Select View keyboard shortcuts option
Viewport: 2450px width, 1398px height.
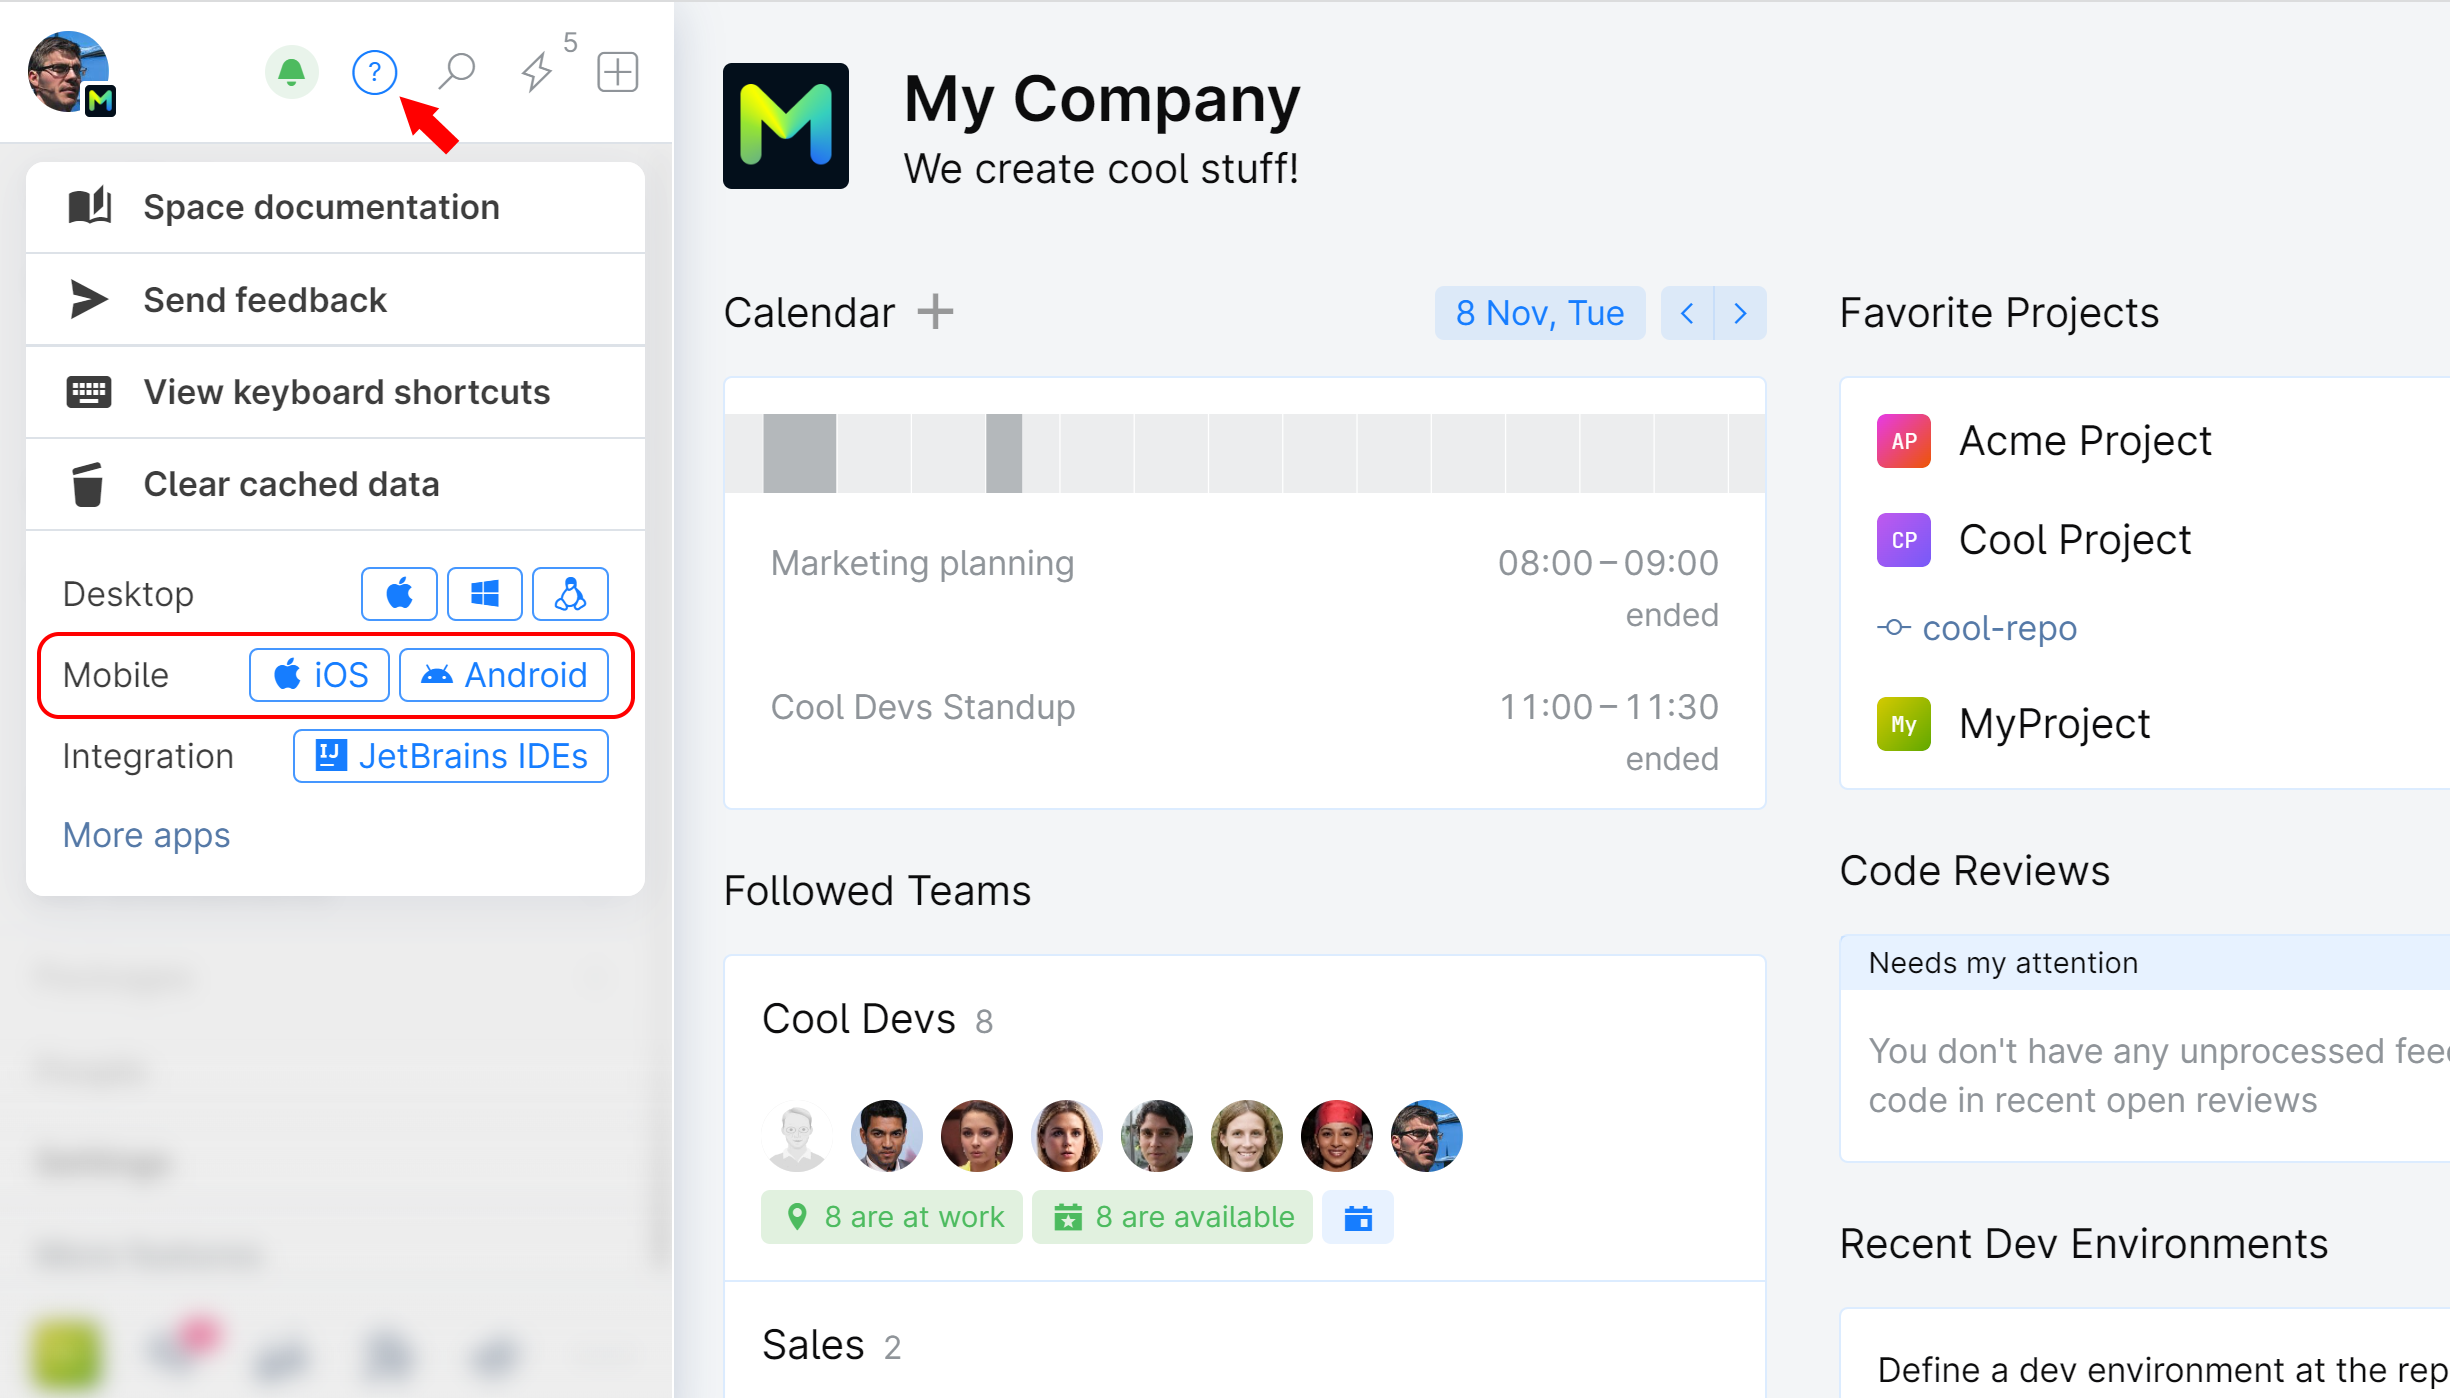(337, 390)
